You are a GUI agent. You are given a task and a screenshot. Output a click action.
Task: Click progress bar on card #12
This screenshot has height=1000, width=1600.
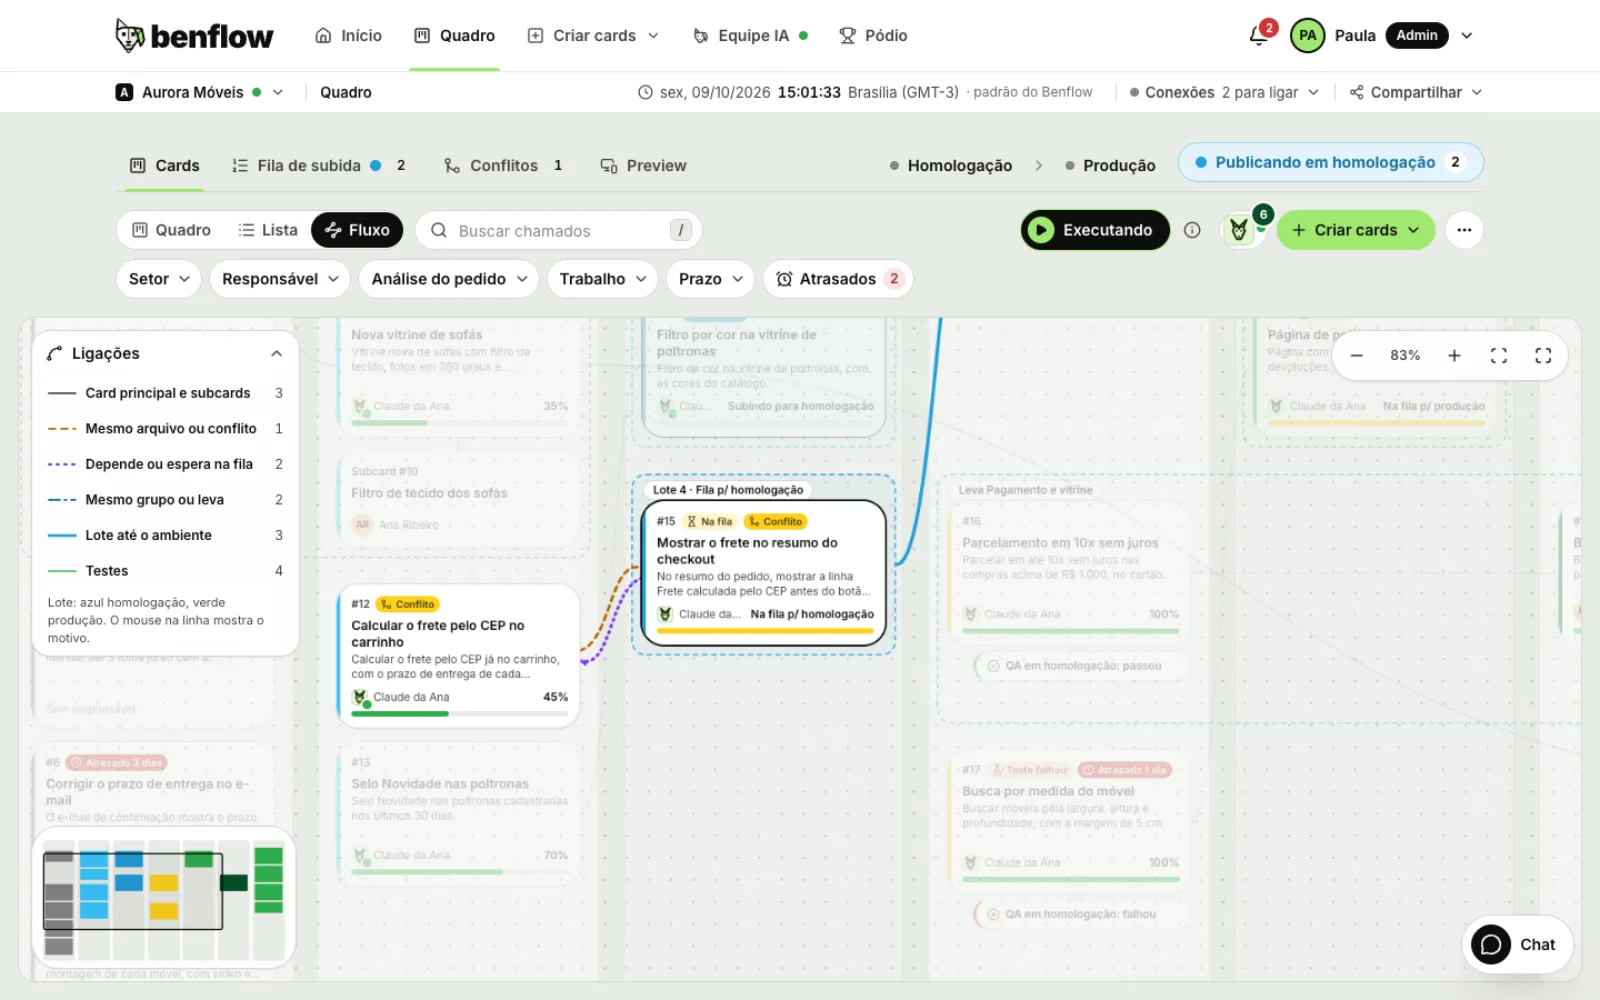pos(460,714)
